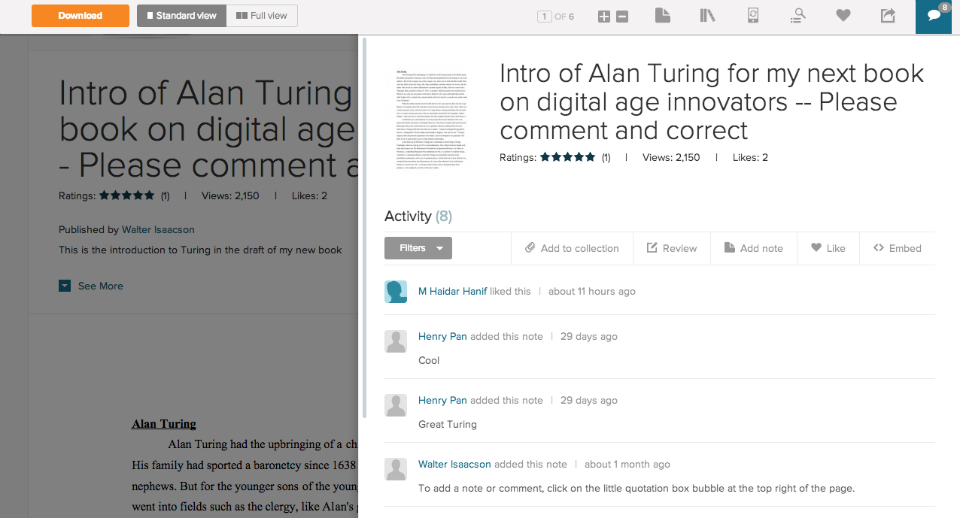Open the library books icon
This screenshot has width=960, height=518.
(x=707, y=15)
